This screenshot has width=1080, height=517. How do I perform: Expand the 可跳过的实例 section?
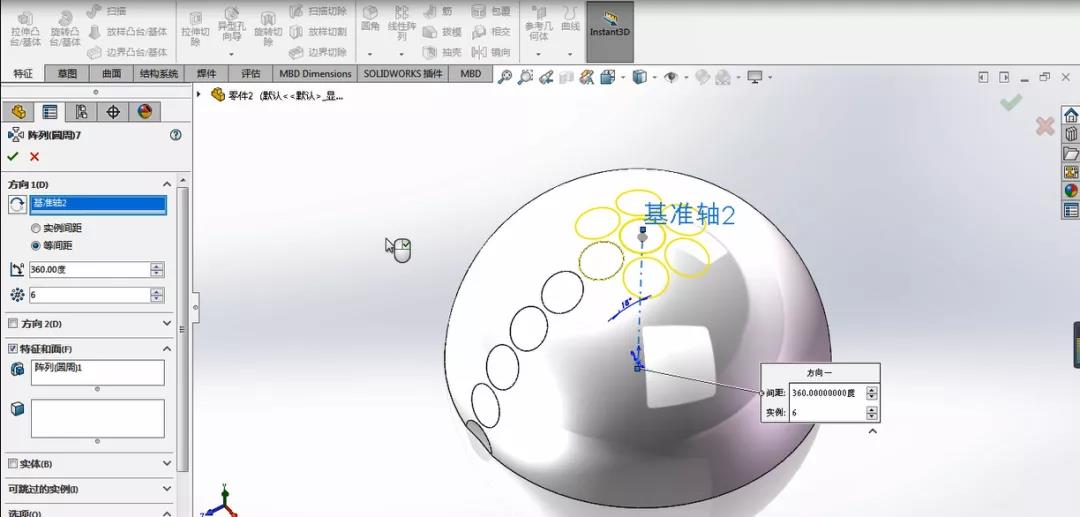tap(167, 489)
